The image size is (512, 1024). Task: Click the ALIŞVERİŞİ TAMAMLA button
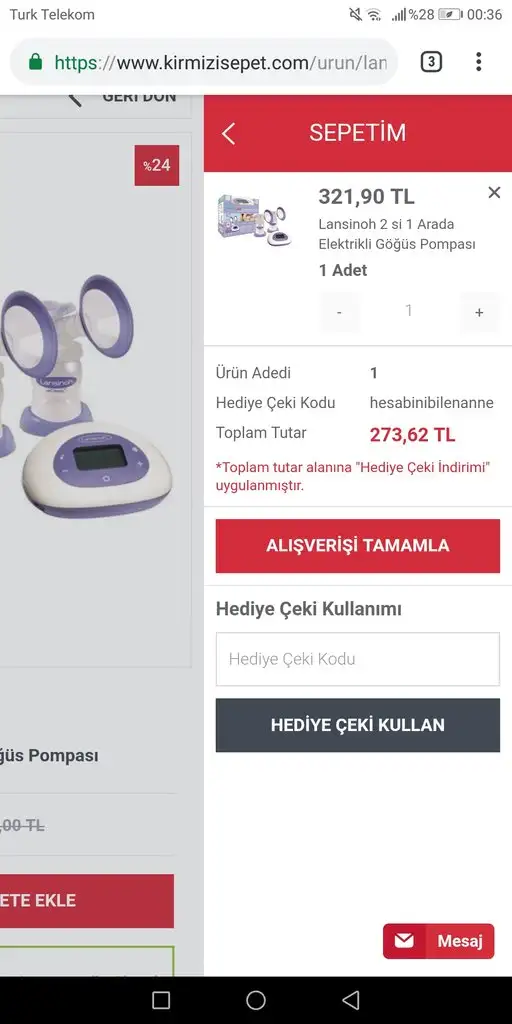pos(358,546)
